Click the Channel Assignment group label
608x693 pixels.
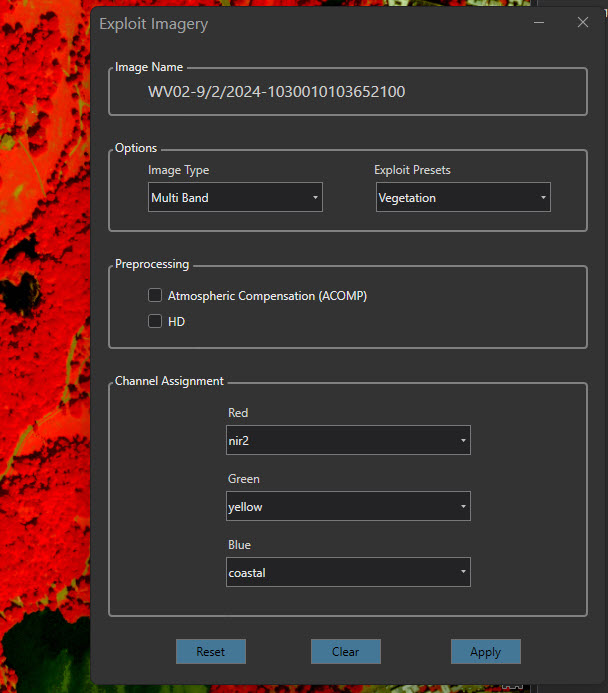(169, 381)
